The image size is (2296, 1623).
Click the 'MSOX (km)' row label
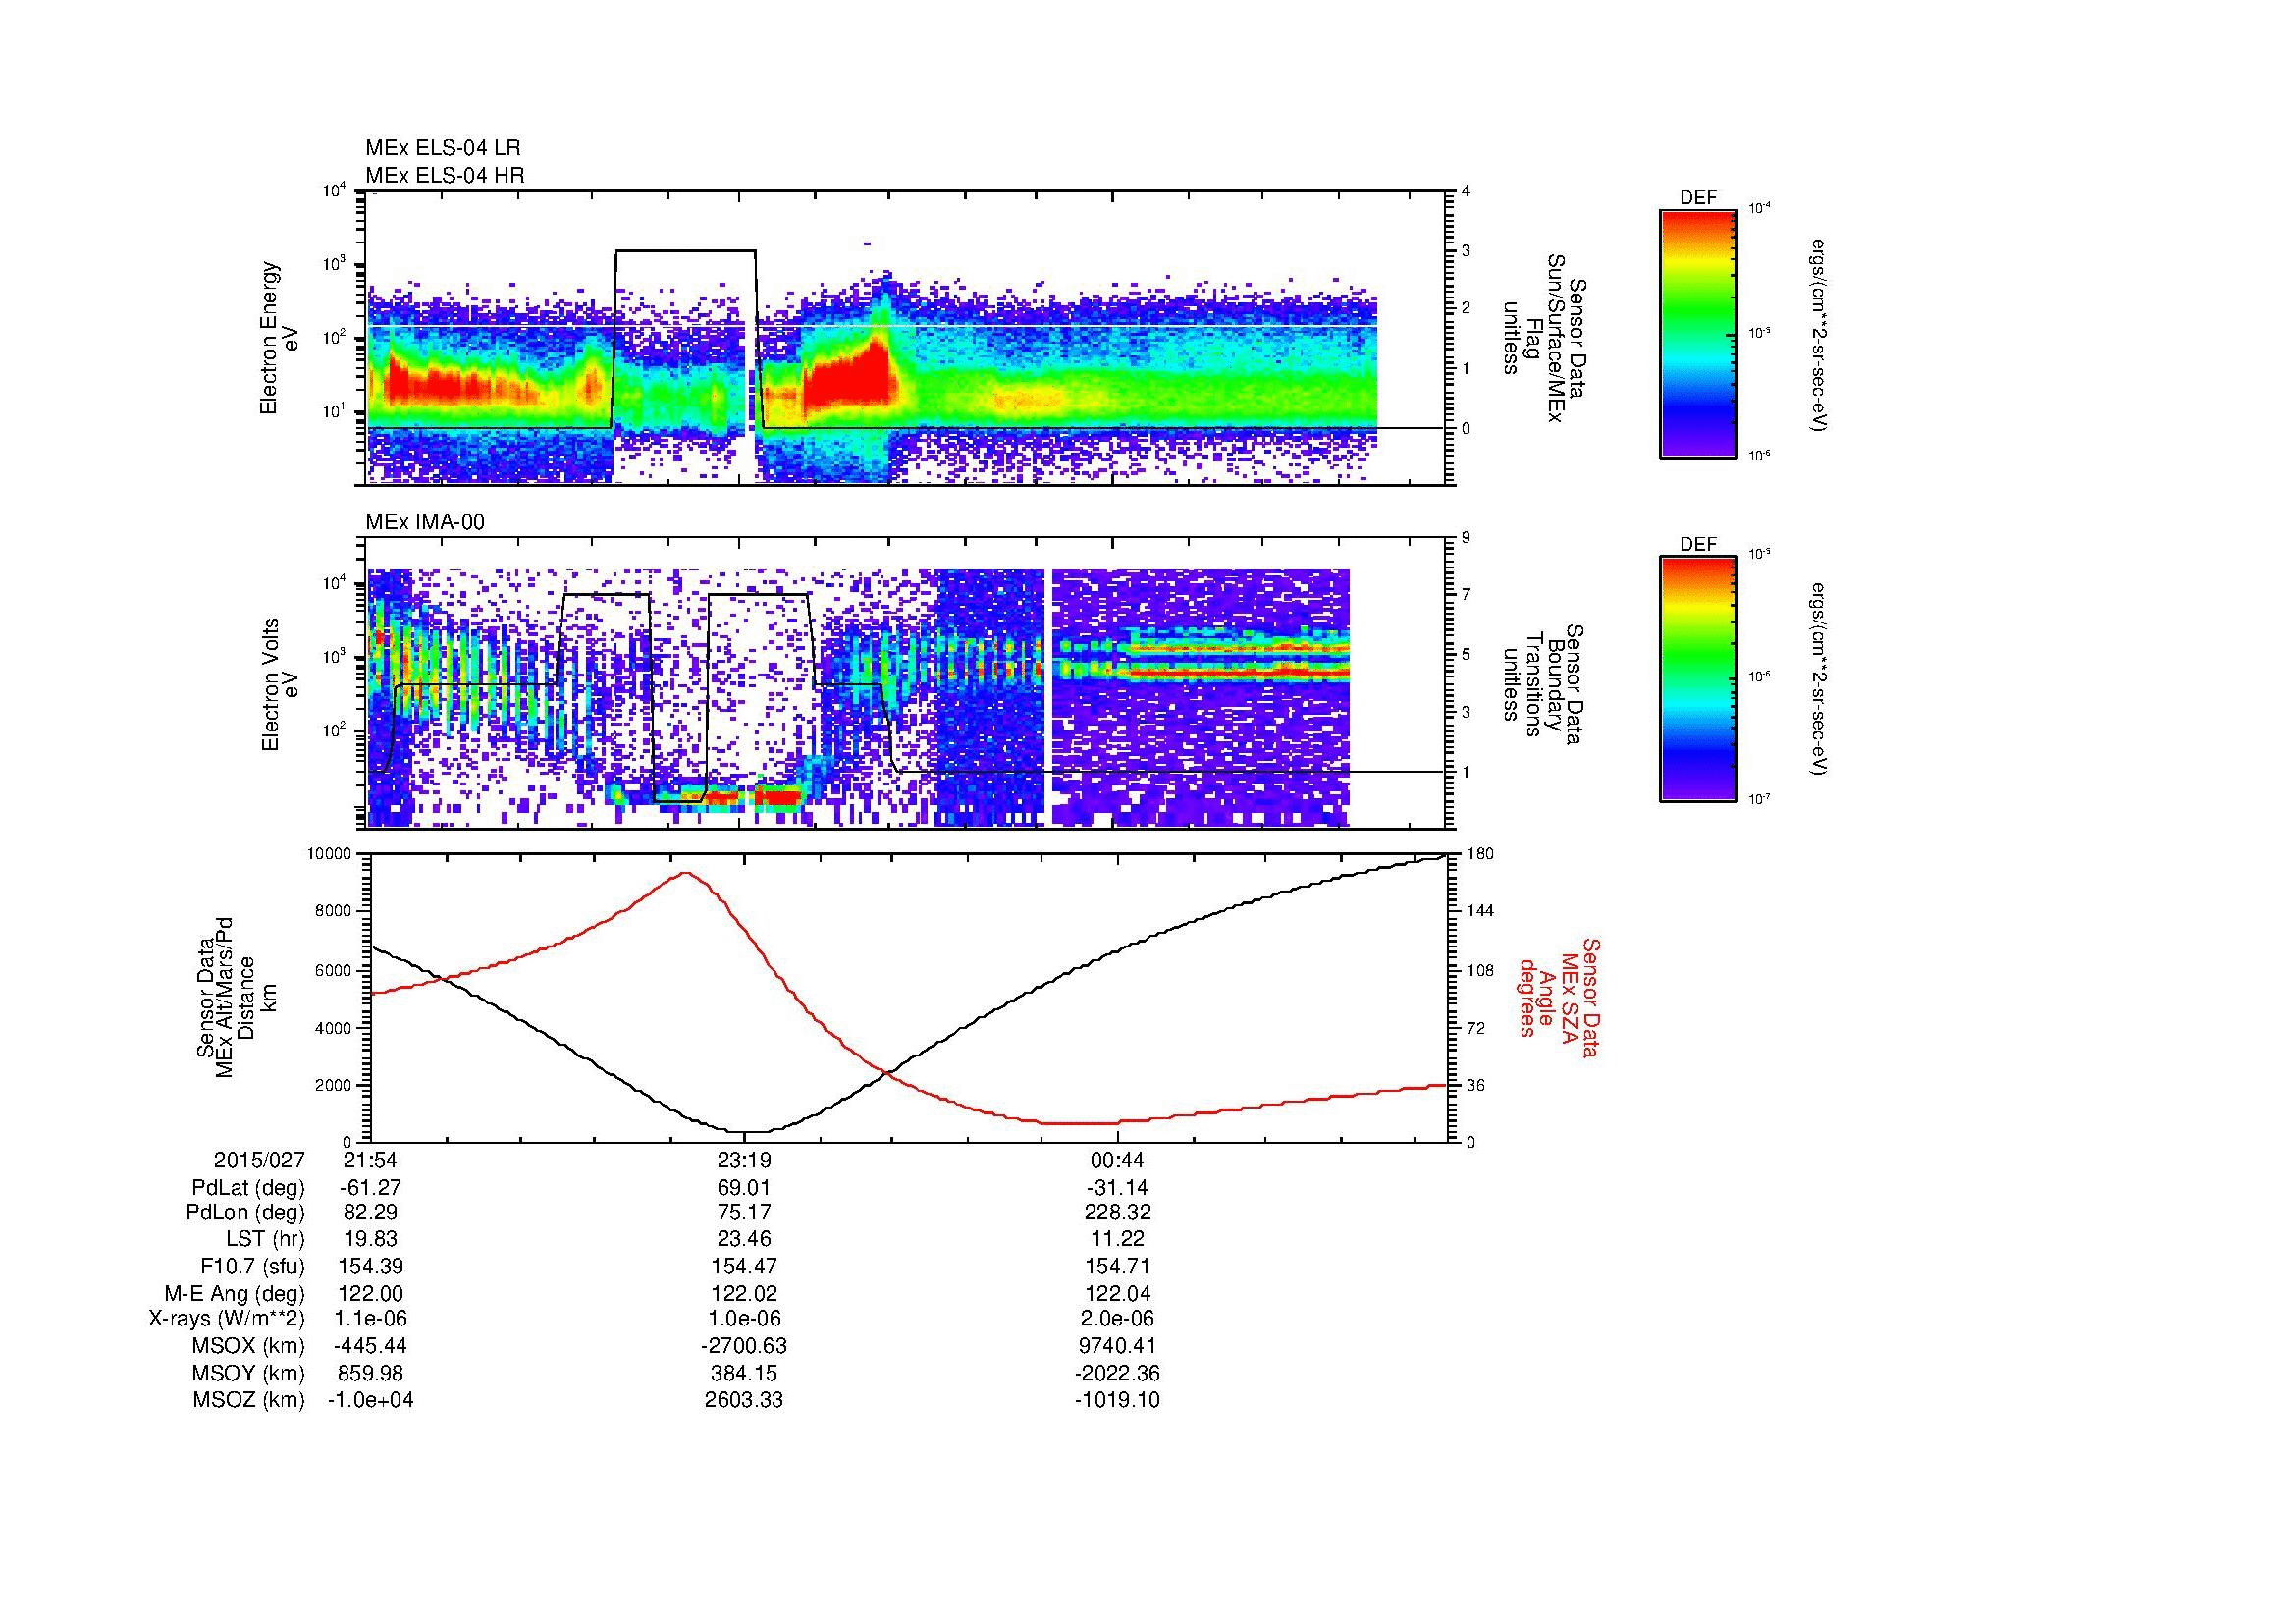pos(248,1346)
